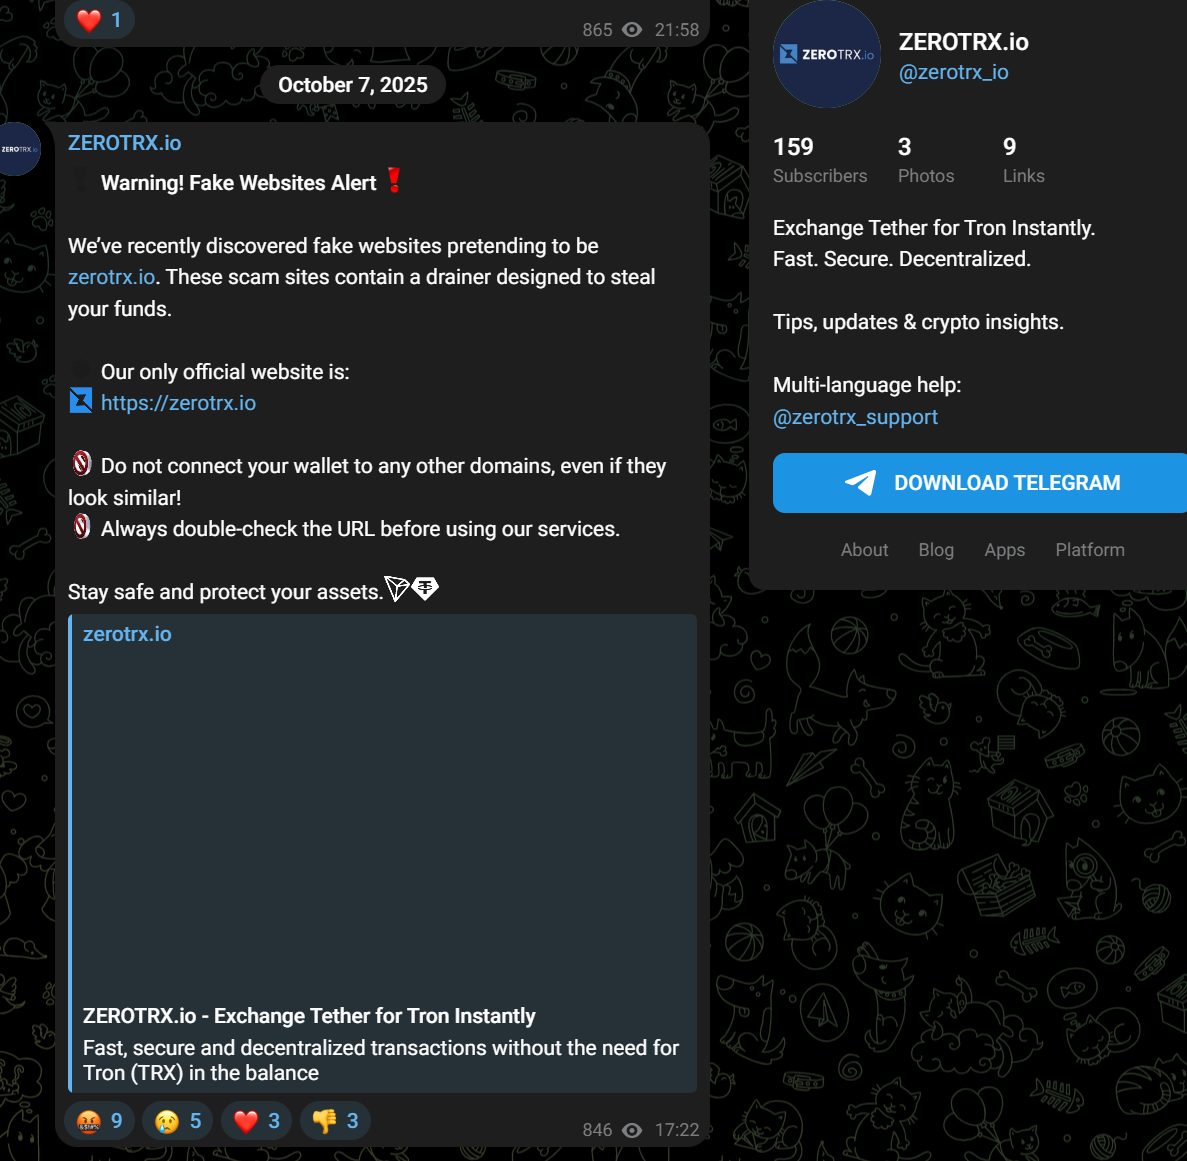This screenshot has width=1187, height=1161.
Task: Click the eye views icon next to 865
Action: tap(632, 30)
